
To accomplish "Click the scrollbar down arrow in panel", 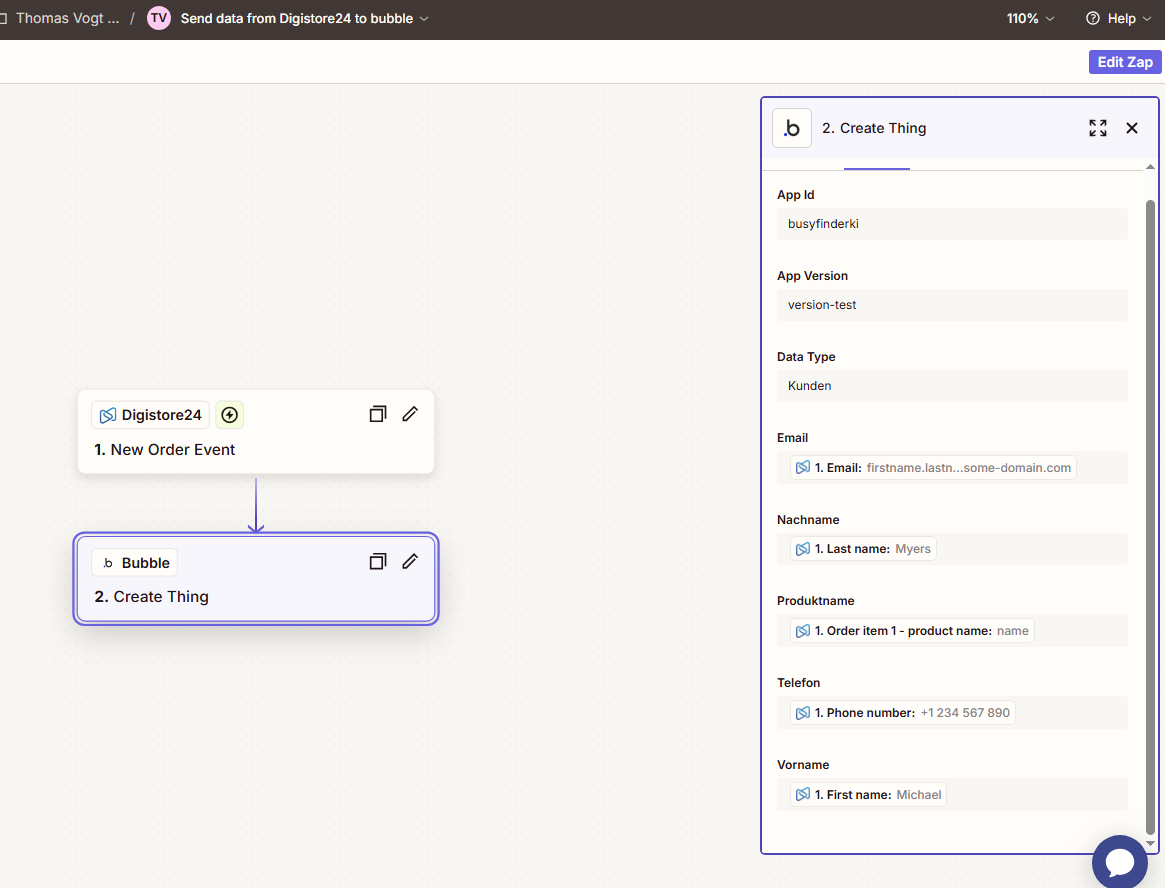I will click(x=1150, y=843).
